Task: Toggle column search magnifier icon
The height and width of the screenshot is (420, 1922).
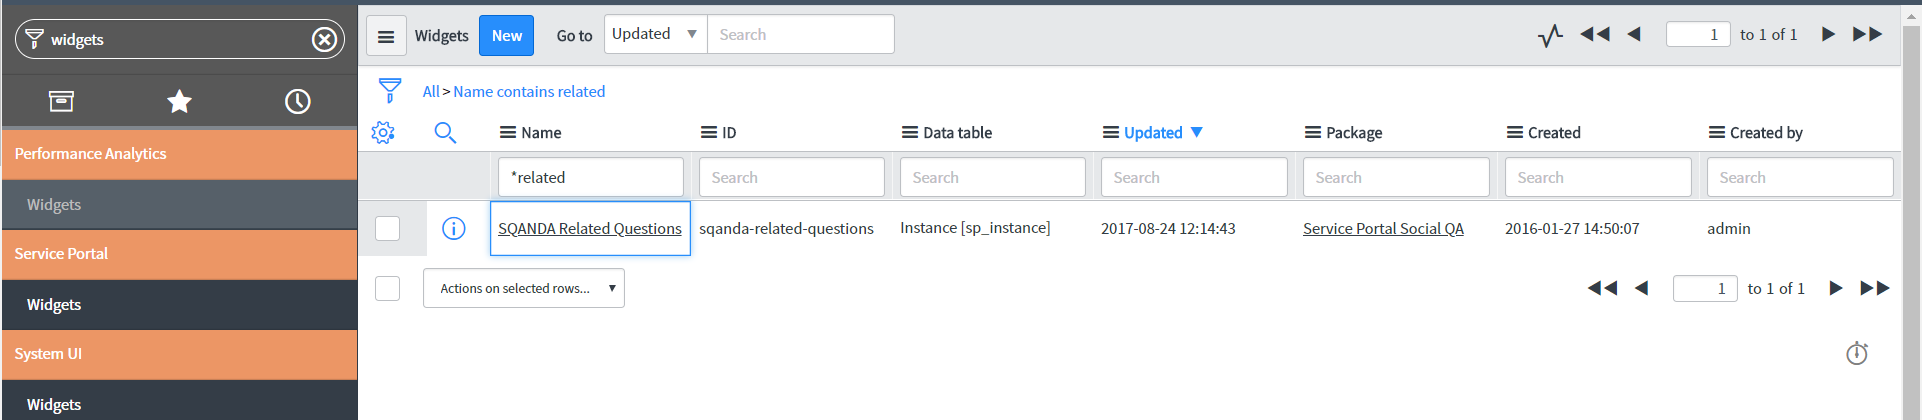Action: [x=445, y=132]
